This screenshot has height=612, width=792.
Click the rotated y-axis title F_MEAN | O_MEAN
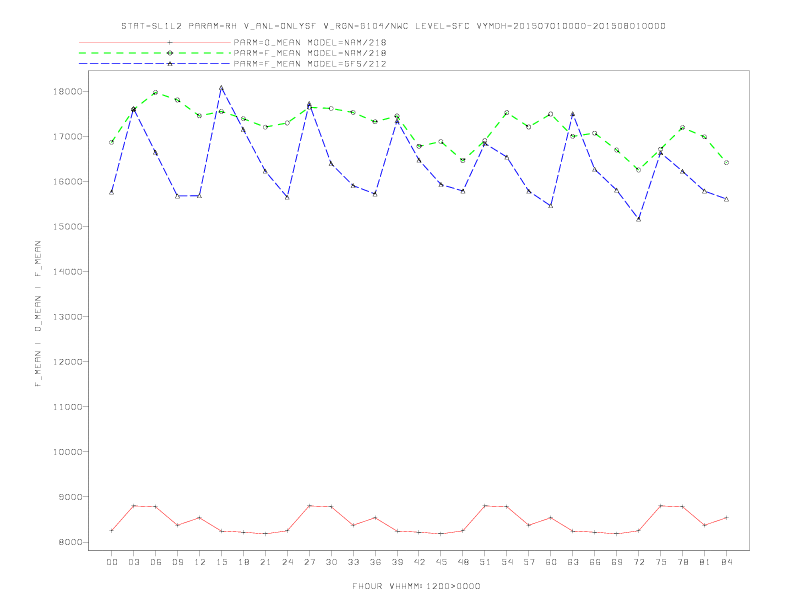[38, 314]
